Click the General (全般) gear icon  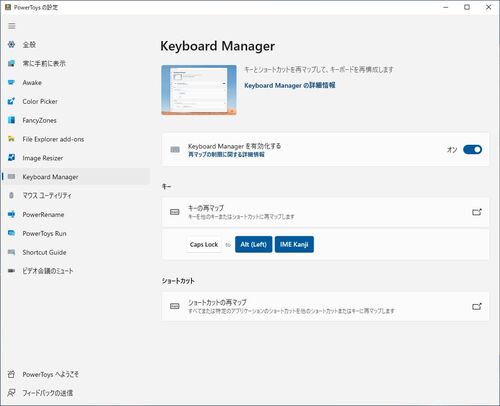tap(12, 44)
